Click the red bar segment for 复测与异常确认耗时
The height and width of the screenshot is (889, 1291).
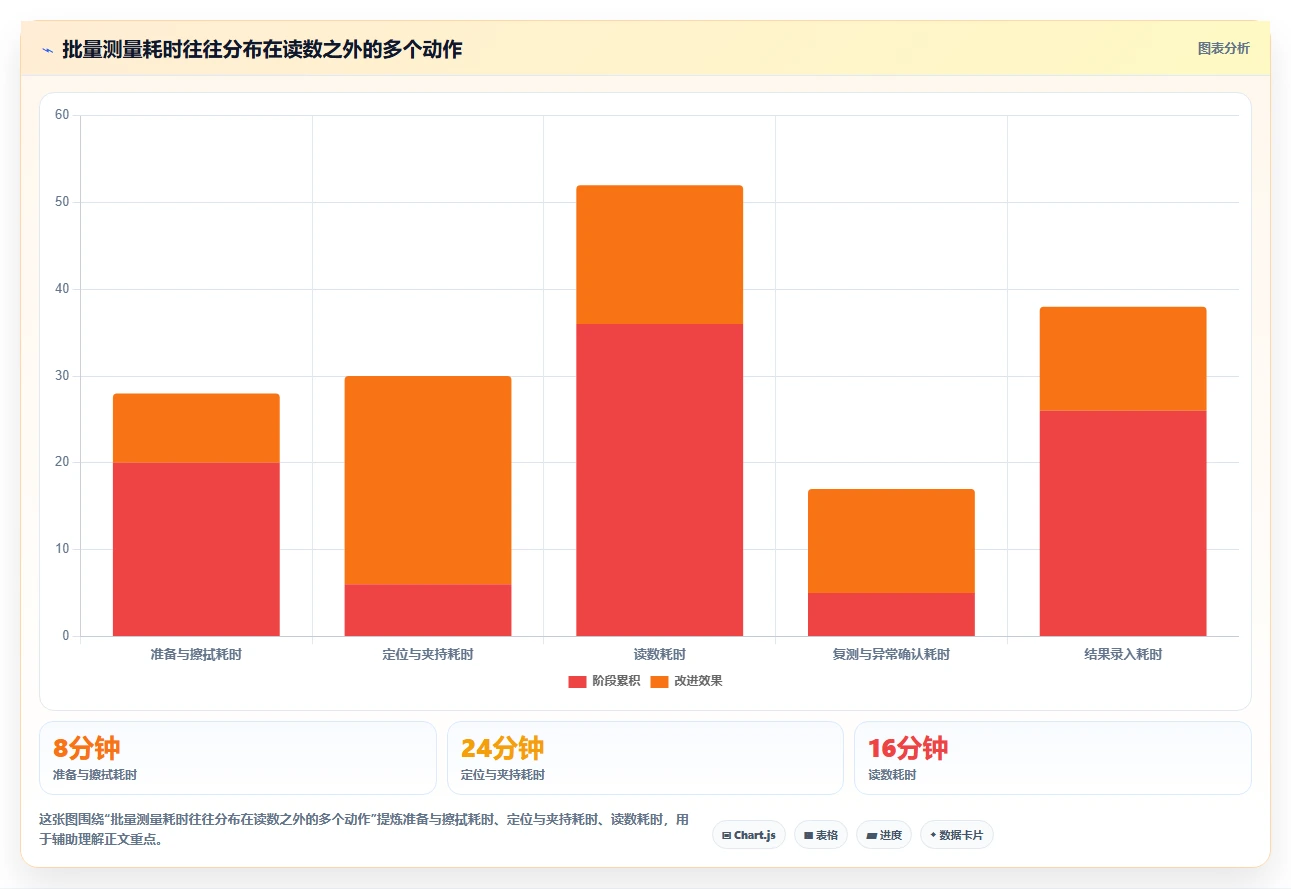pos(892,614)
